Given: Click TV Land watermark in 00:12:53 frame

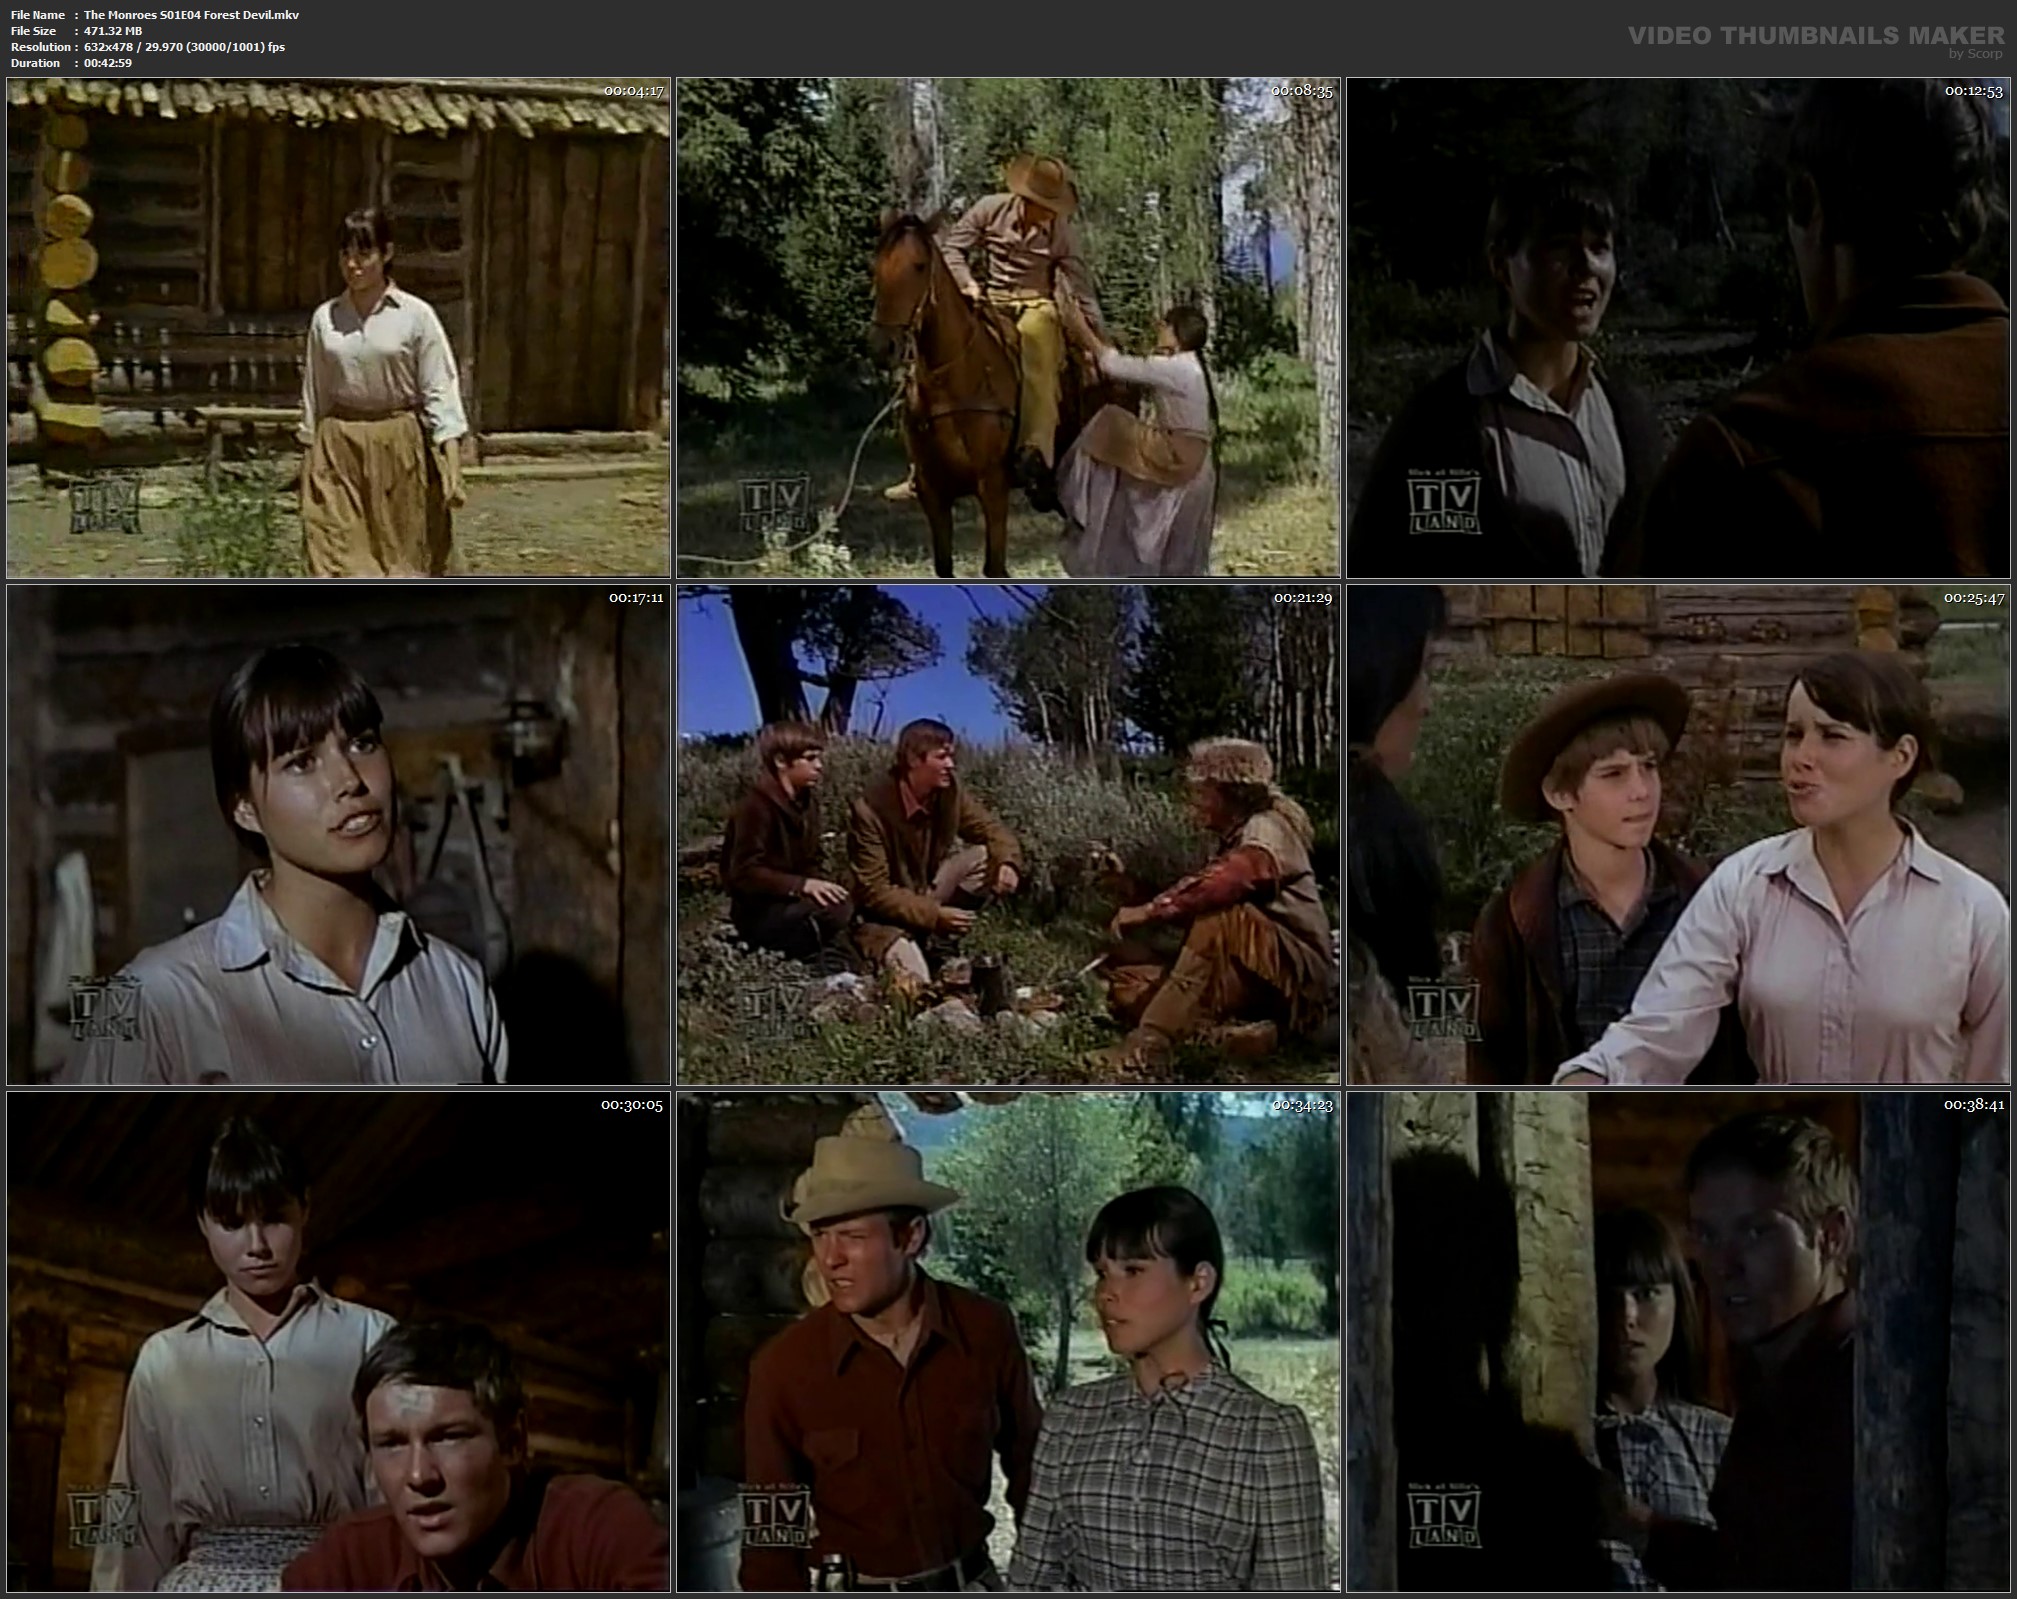Looking at the screenshot, I should (1444, 506).
